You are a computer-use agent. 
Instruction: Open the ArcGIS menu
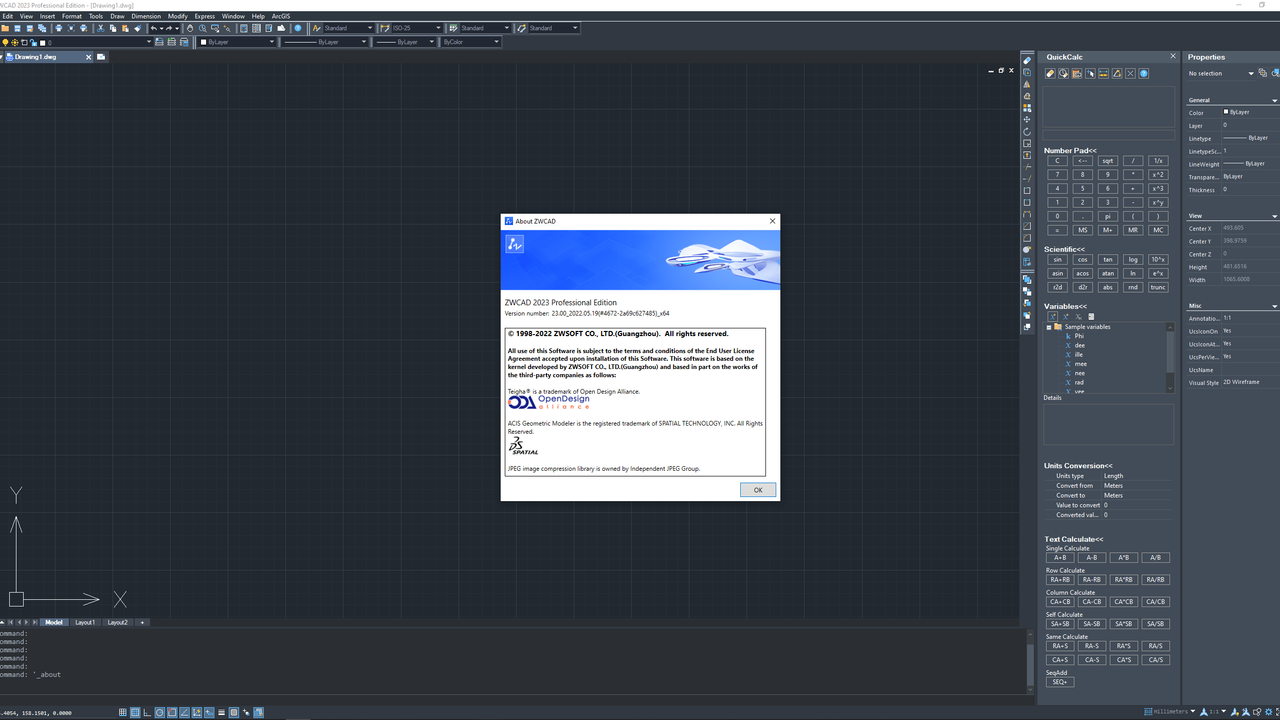coord(281,16)
